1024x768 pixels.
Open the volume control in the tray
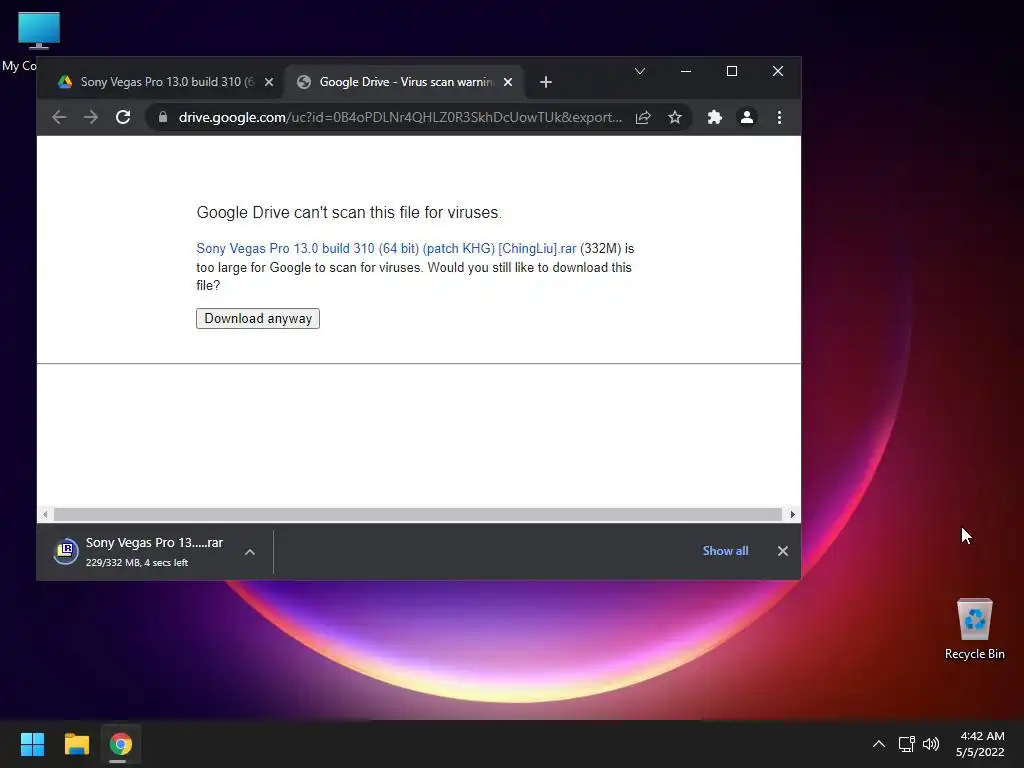point(931,744)
